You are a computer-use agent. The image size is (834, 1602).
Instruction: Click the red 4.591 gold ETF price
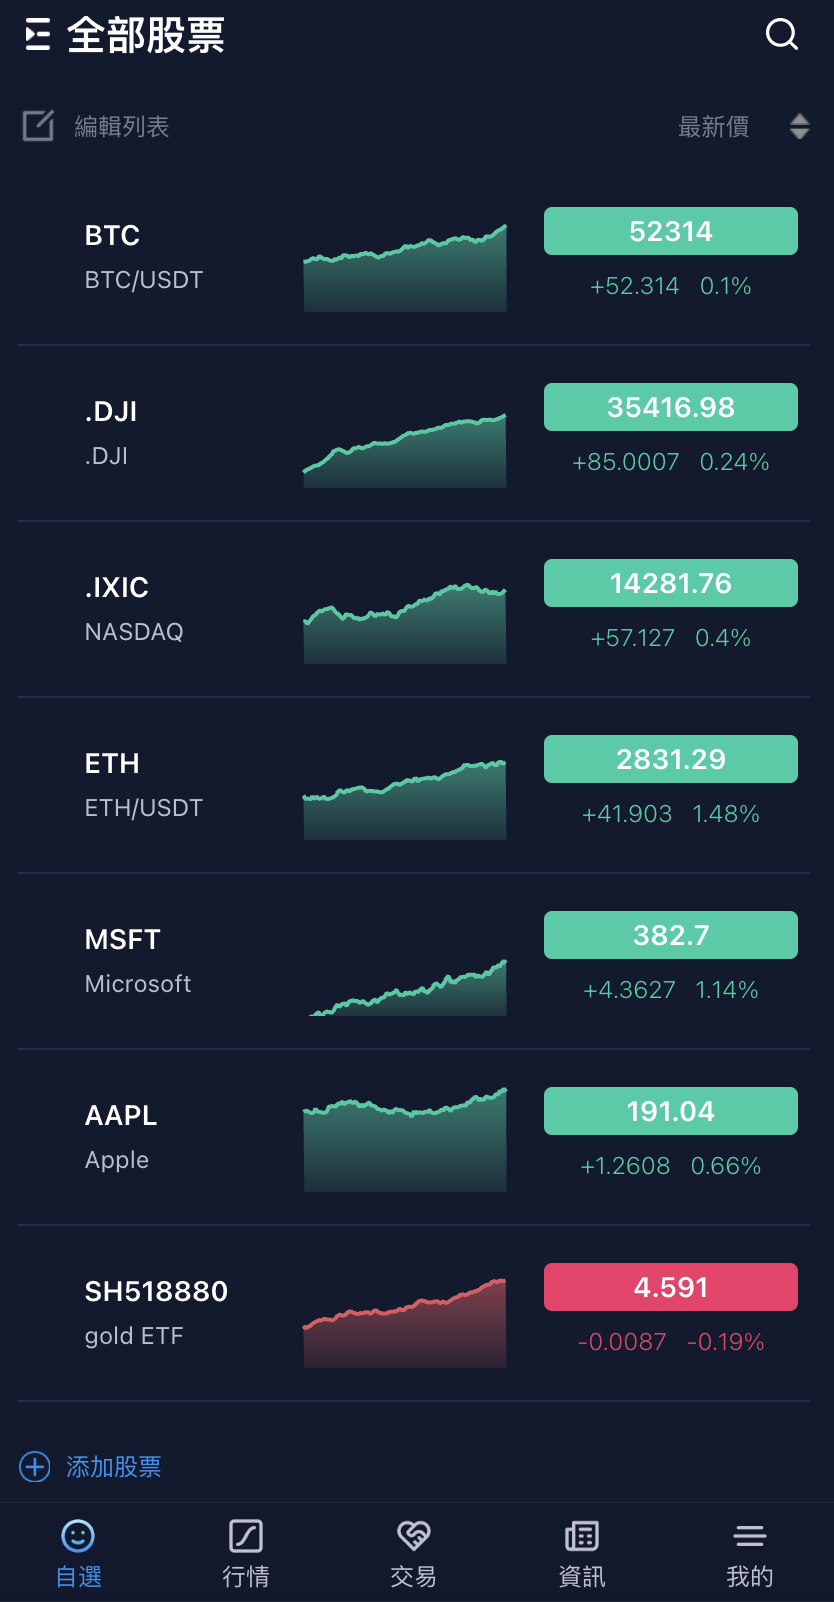[670, 1287]
